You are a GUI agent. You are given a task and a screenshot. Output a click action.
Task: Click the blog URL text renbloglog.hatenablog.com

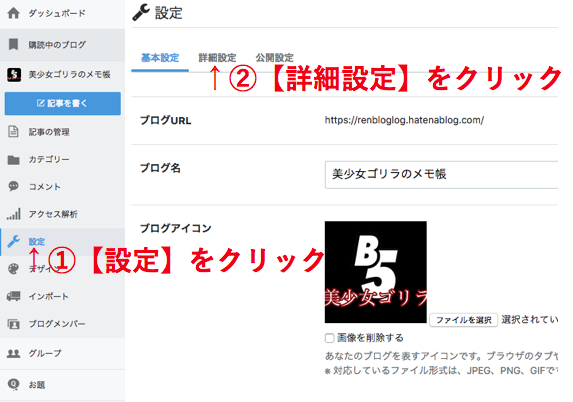[x=404, y=120]
